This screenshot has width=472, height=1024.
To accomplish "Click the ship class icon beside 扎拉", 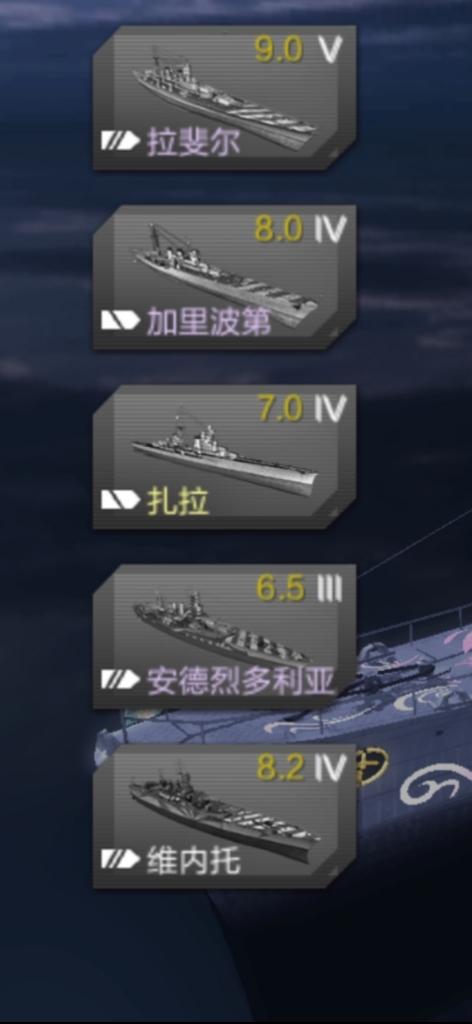I will point(121,500).
